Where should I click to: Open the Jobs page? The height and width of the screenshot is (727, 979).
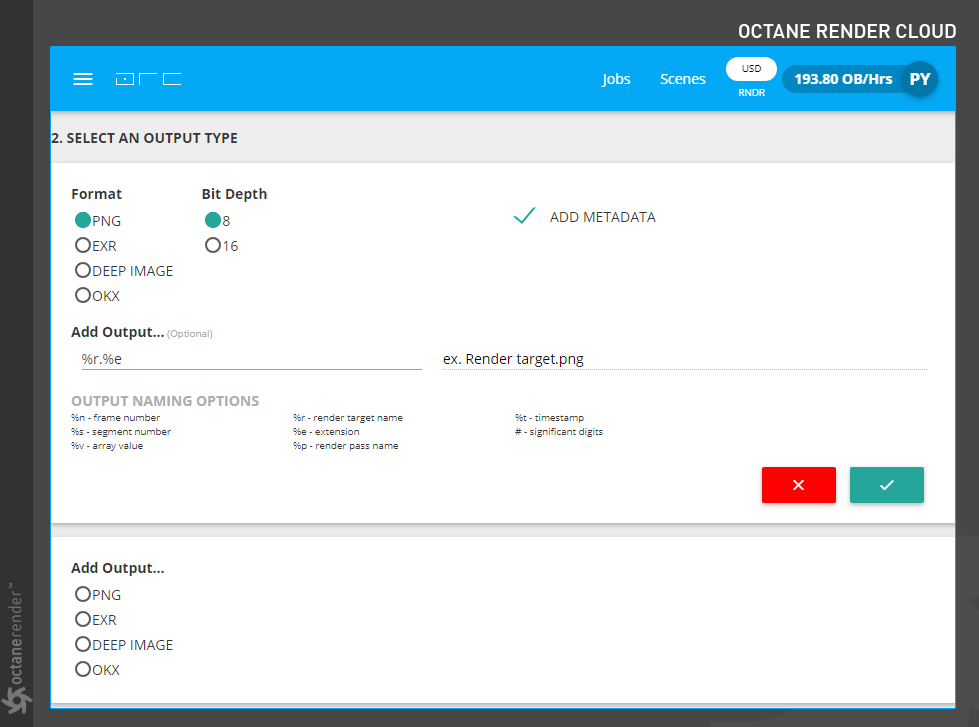pos(616,79)
